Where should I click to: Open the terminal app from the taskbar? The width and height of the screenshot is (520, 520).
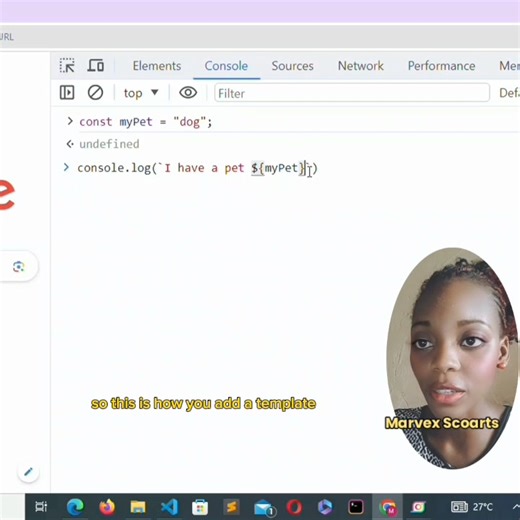pyautogui.click(x=356, y=507)
